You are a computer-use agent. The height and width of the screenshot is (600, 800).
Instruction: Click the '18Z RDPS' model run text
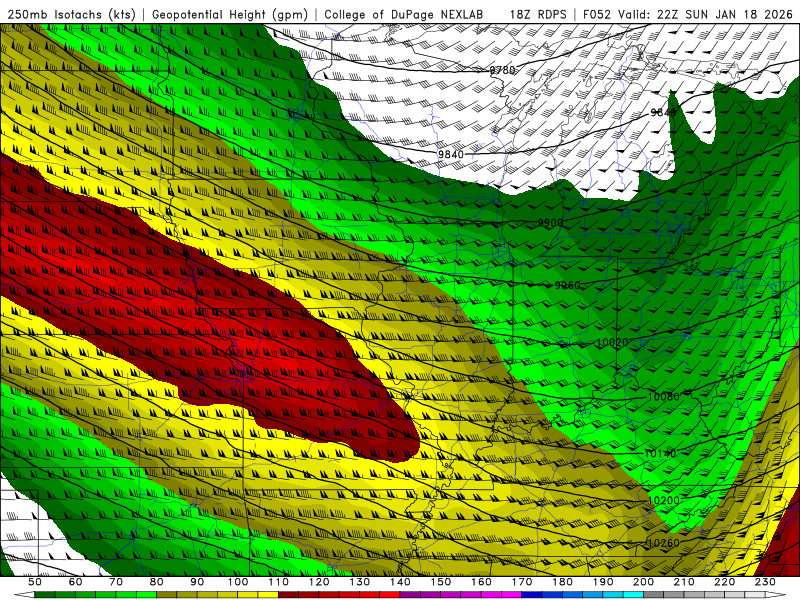coord(538,15)
